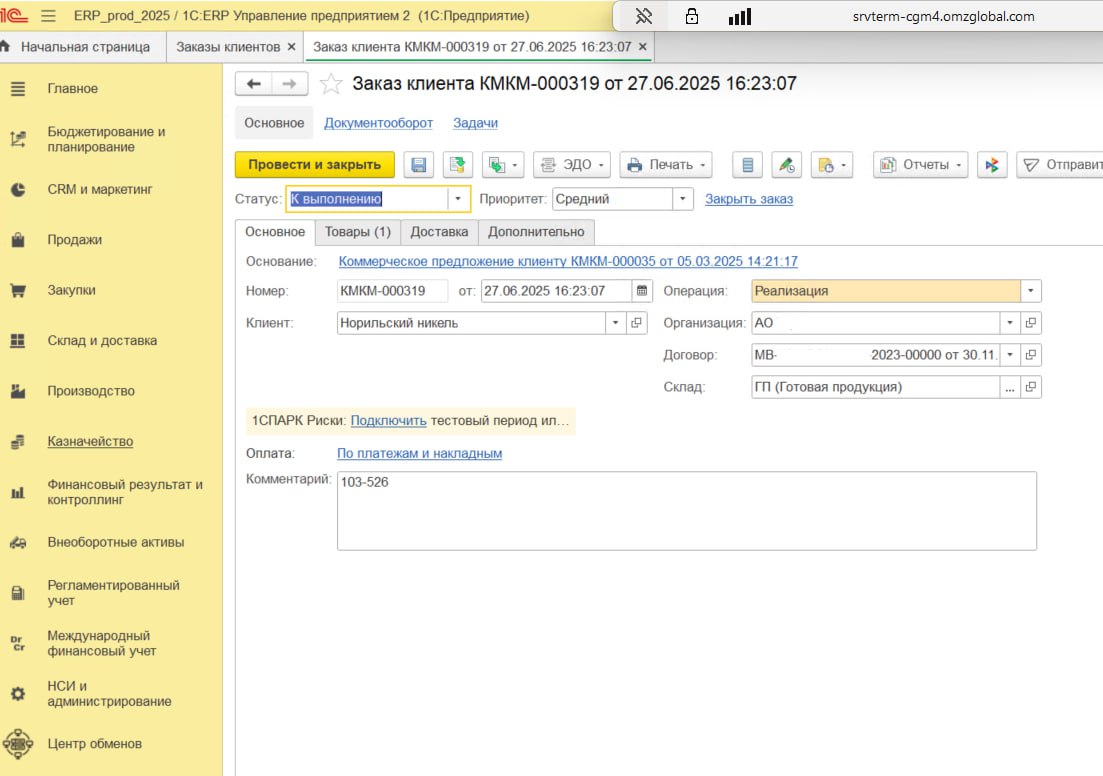Open the network signal bars in connection bar
Image resolution: width=1103 pixels, height=776 pixels.
[x=739, y=16]
